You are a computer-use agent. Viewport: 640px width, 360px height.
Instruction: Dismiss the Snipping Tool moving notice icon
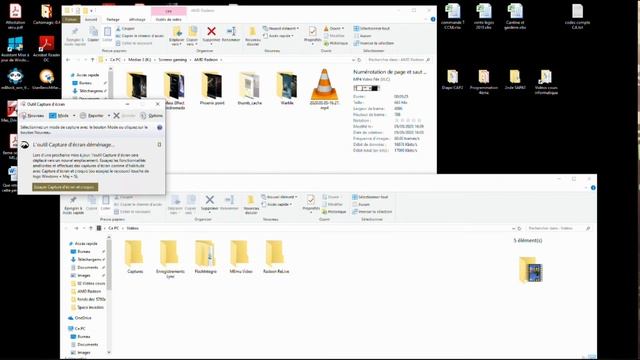pos(159,144)
